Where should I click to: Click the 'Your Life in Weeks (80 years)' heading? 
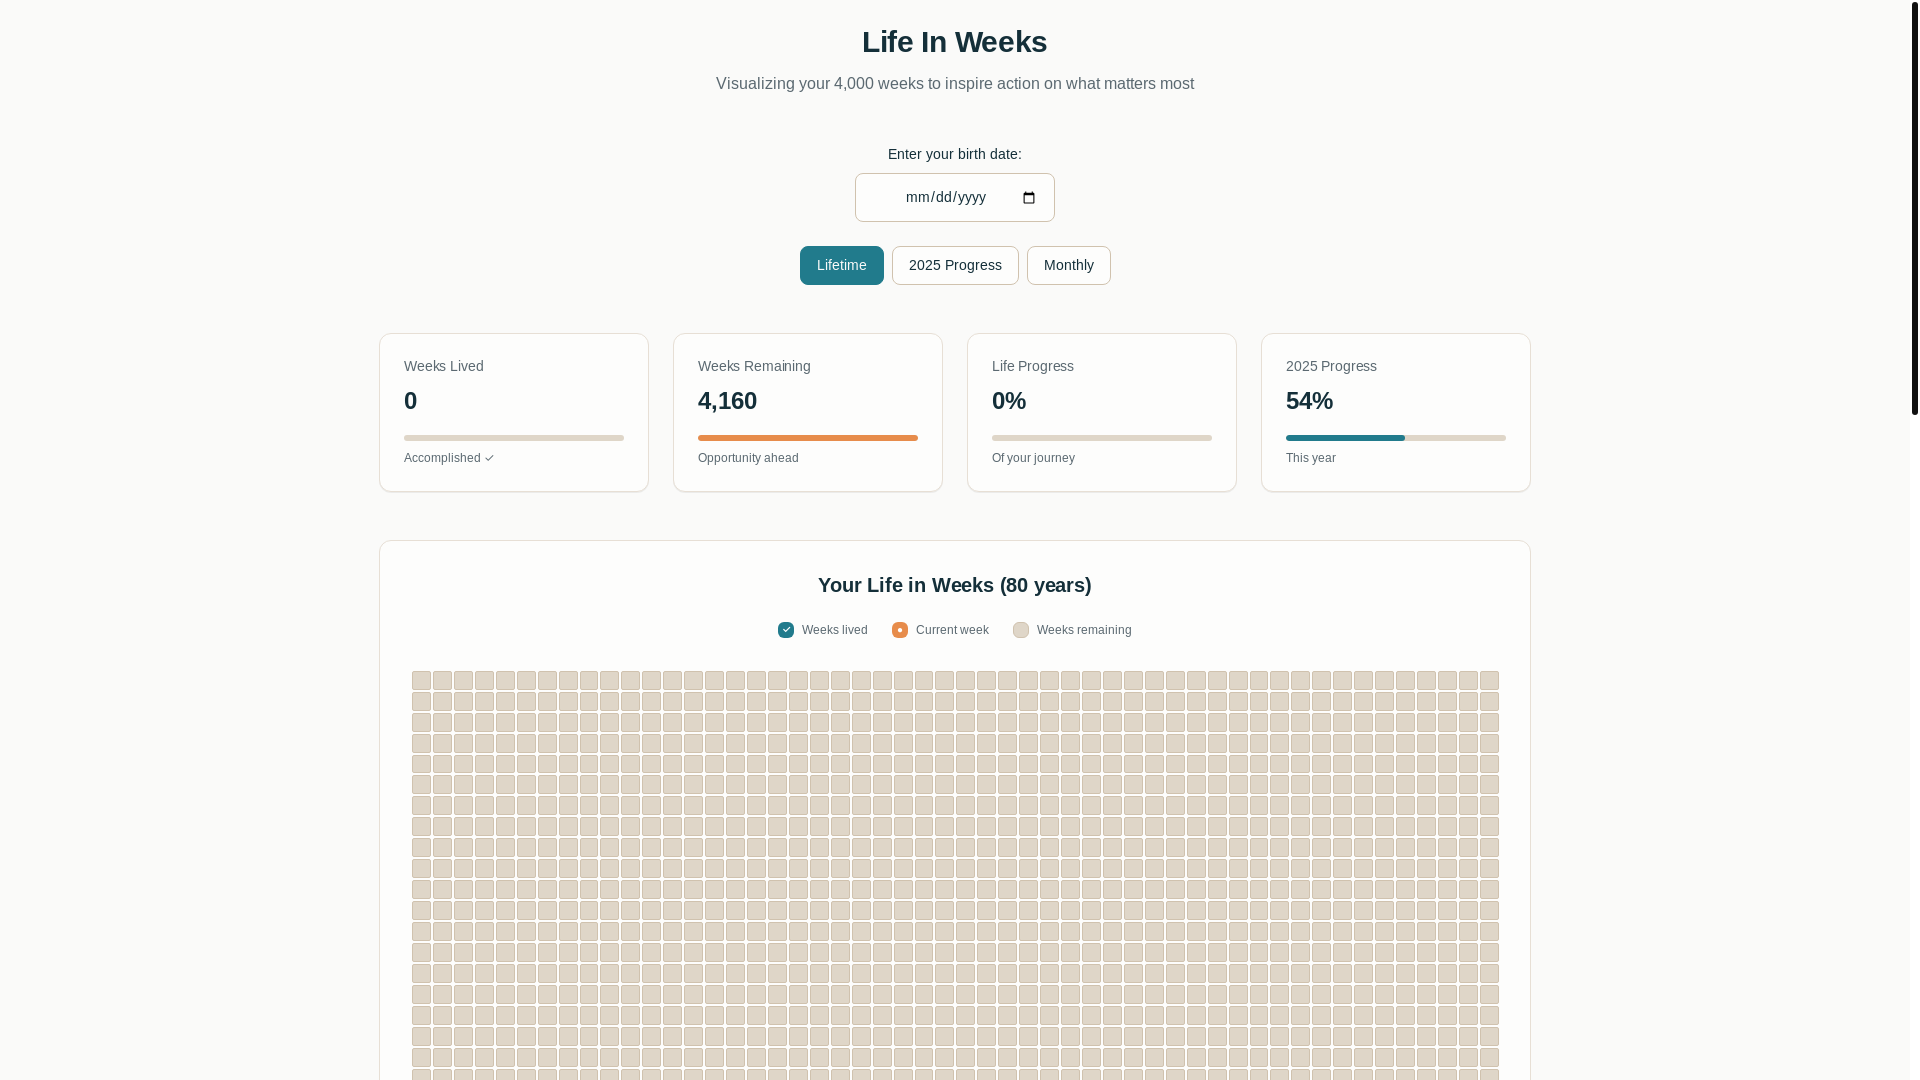(x=955, y=585)
